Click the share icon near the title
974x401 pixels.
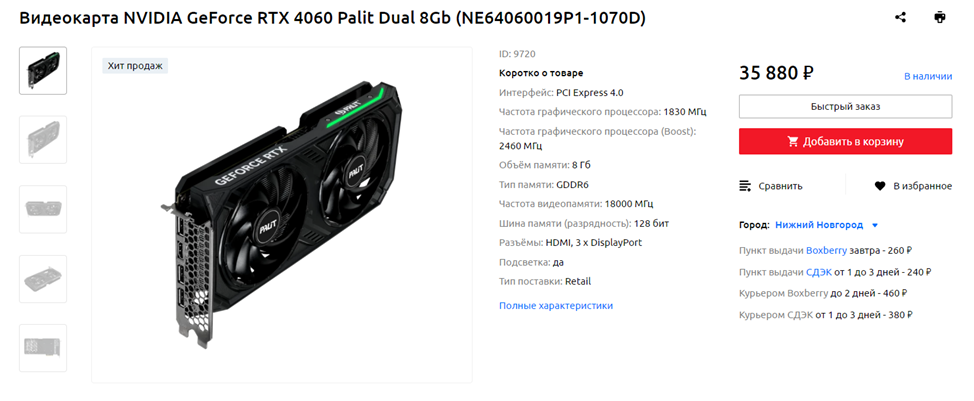click(900, 17)
